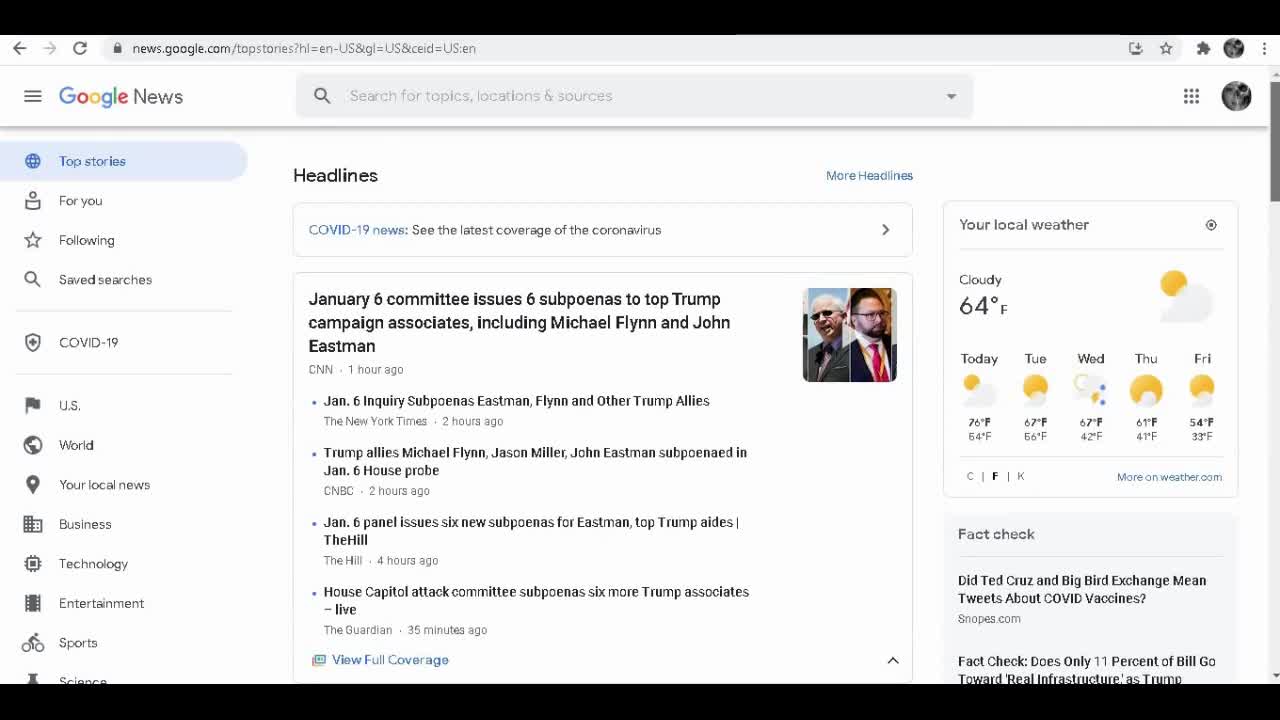
Task: Go forward with browser forward arrow
Action: click(x=50, y=48)
